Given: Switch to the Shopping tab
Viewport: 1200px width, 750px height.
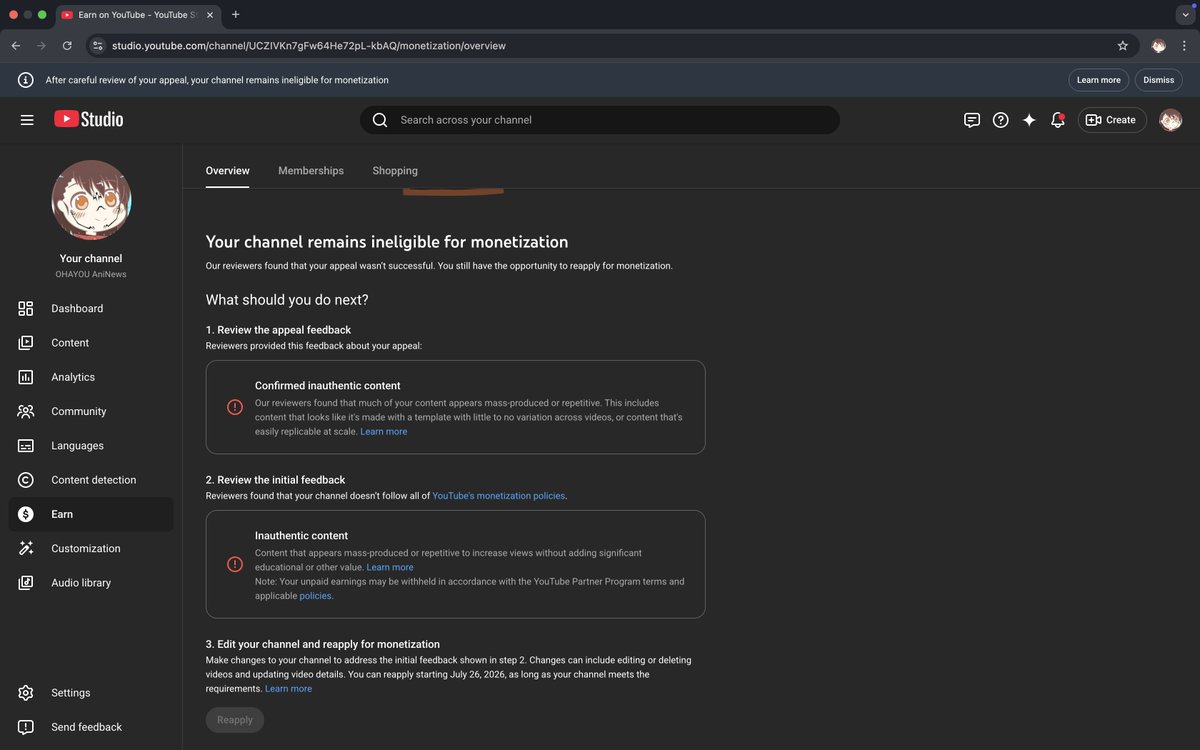Looking at the screenshot, I should pos(395,171).
